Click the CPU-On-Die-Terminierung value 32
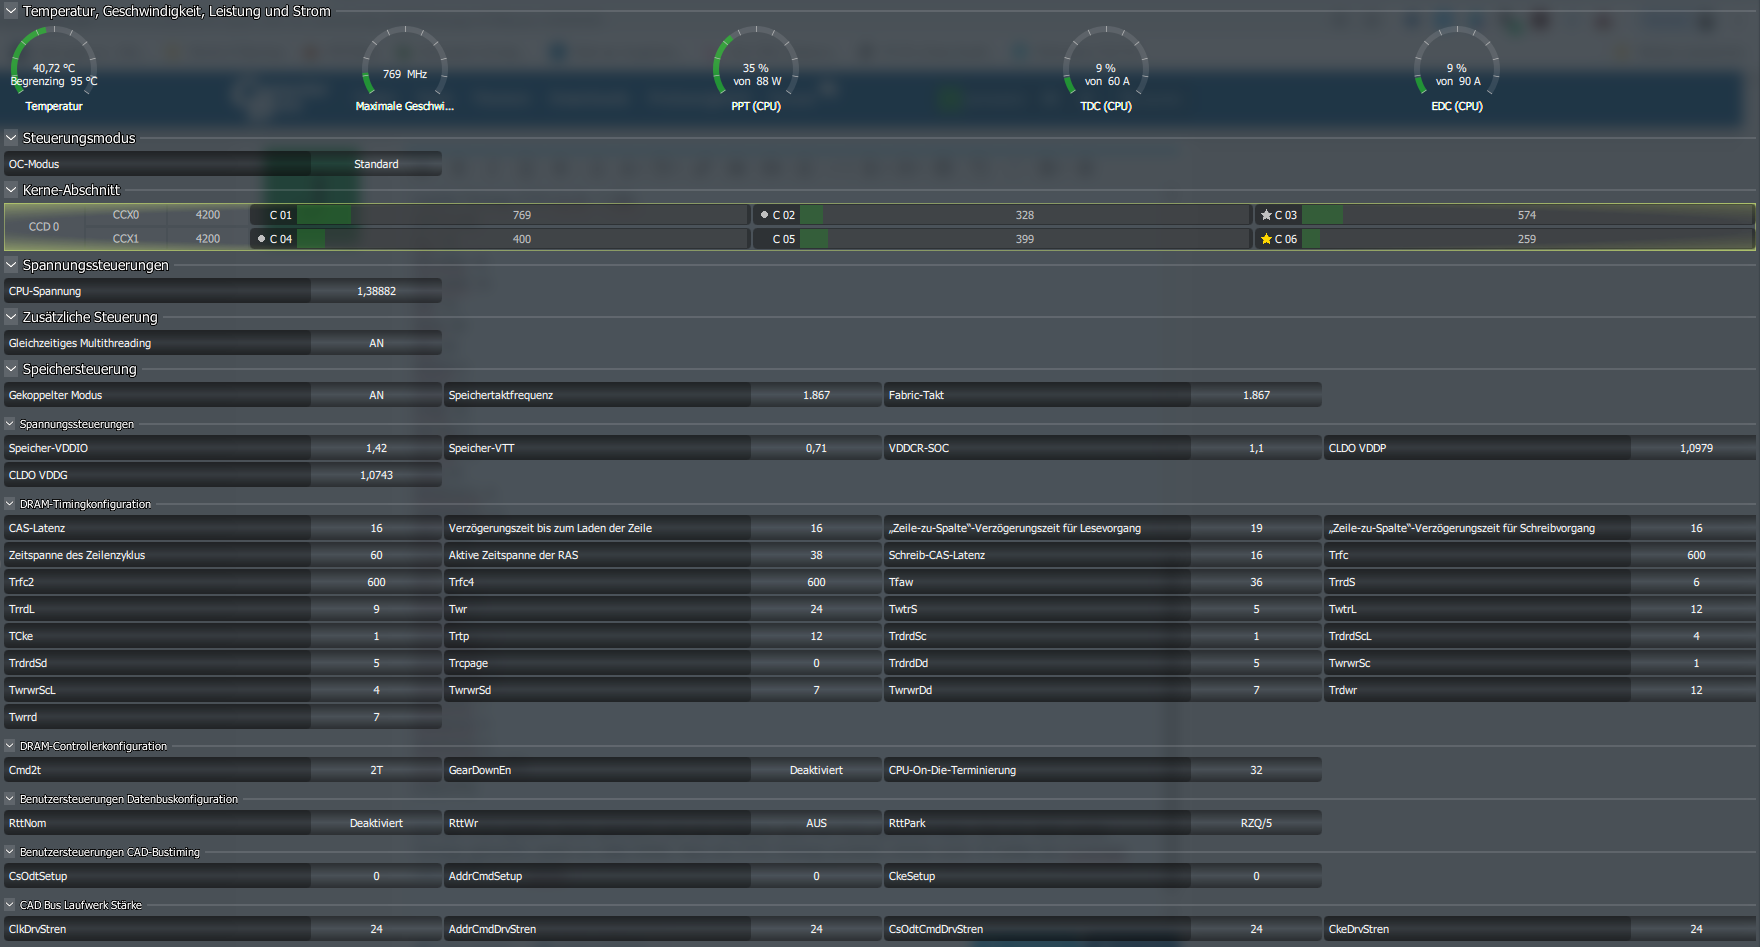1760x947 pixels. click(x=1256, y=770)
